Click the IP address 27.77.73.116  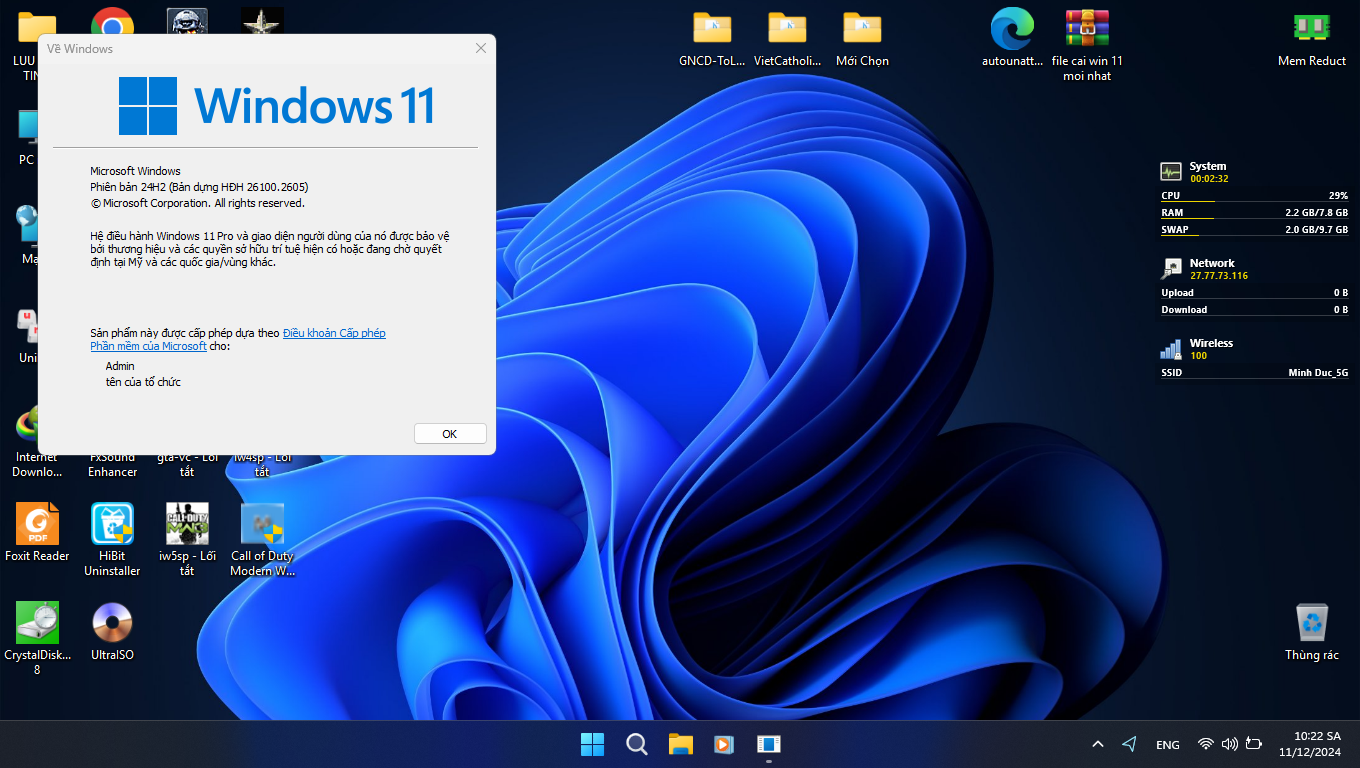coord(1219,276)
